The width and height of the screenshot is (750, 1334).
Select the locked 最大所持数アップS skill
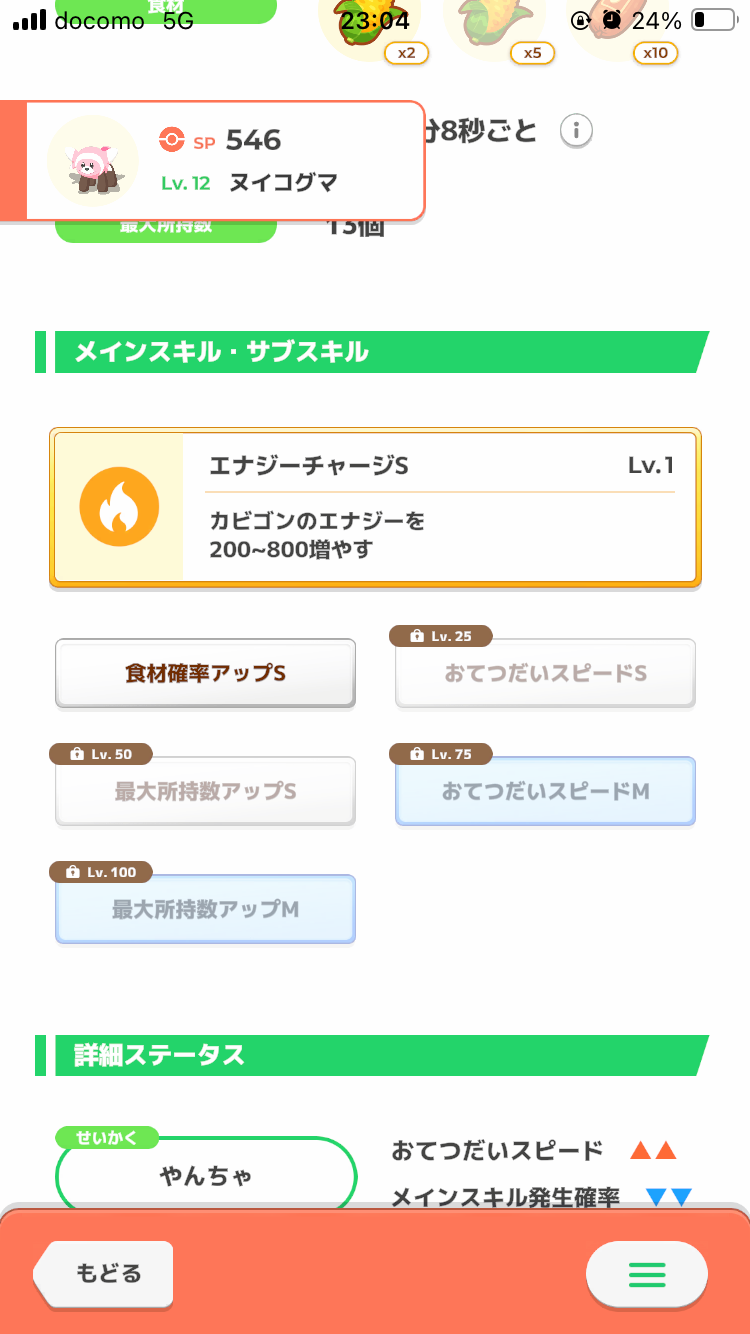pyautogui.click(x=205, y=792)
